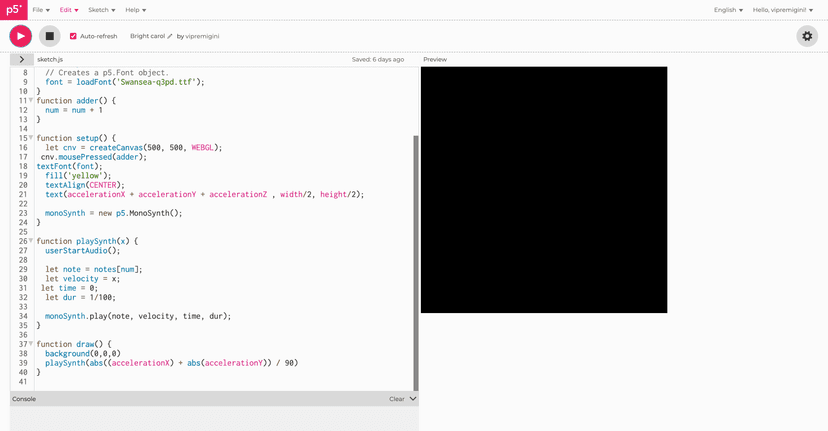828x431 pixels.
Task: Clear the console output
Action: pyautogui.click(x=396, y=399)
